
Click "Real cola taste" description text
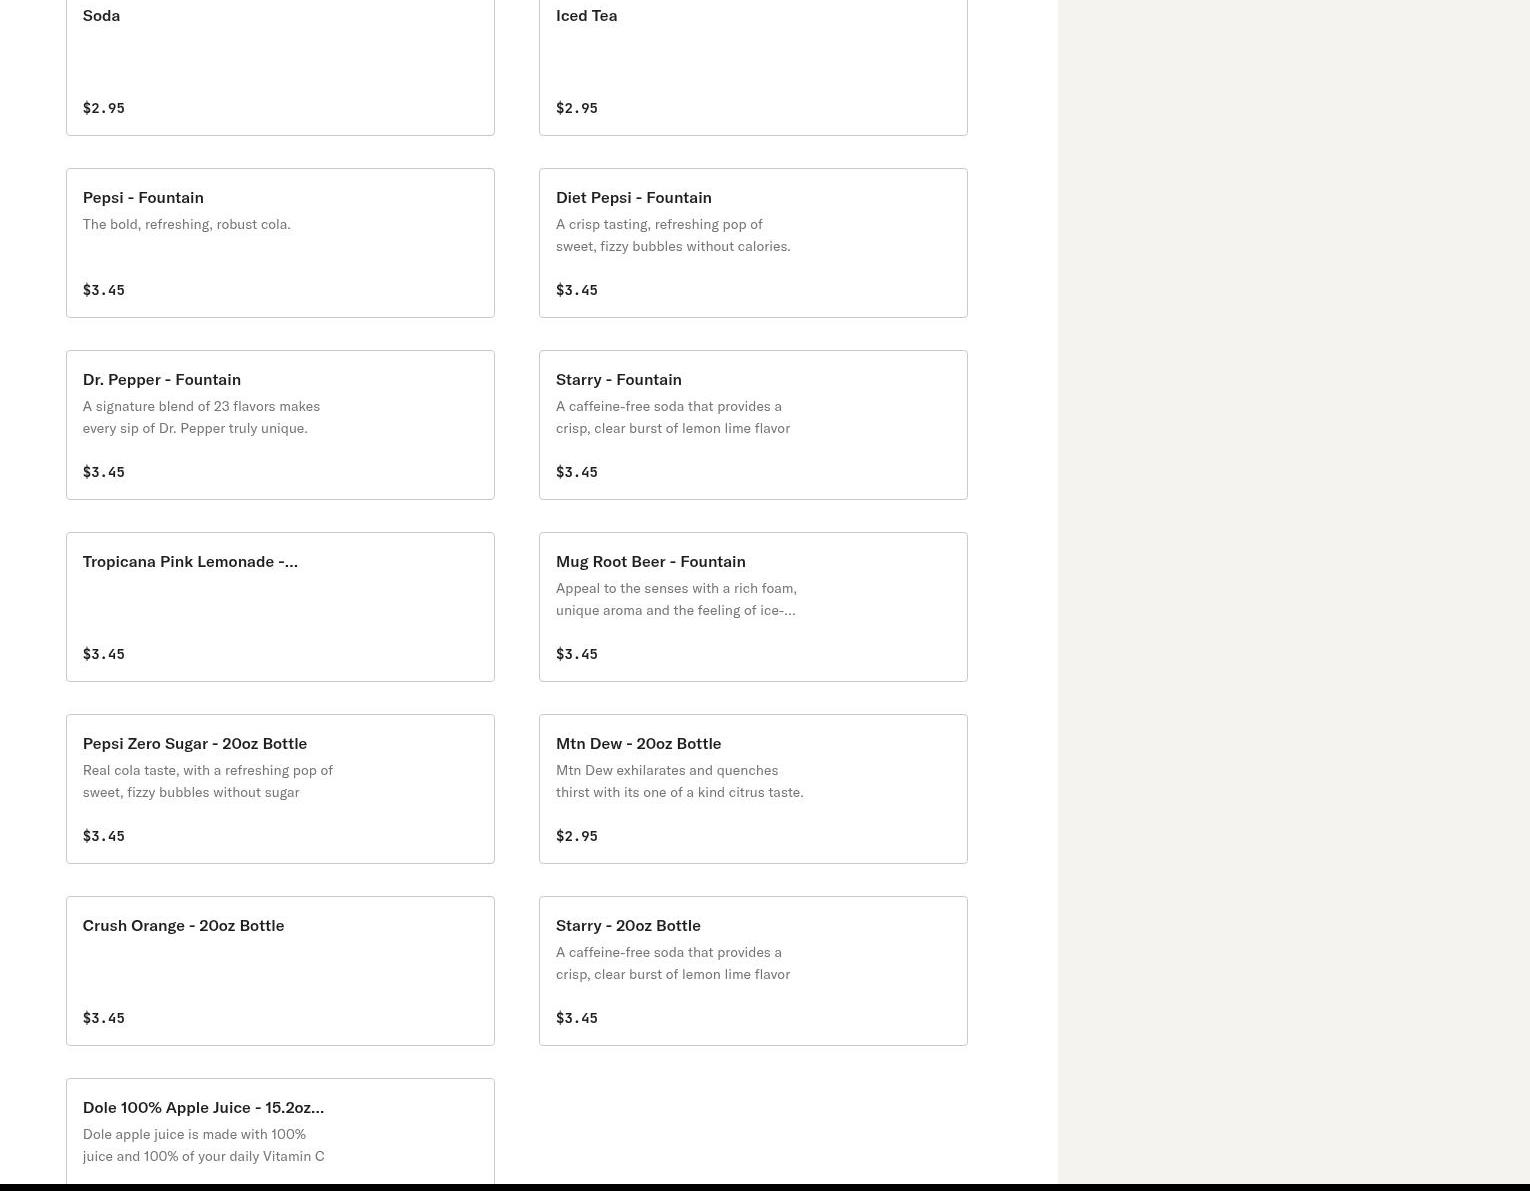208,781
